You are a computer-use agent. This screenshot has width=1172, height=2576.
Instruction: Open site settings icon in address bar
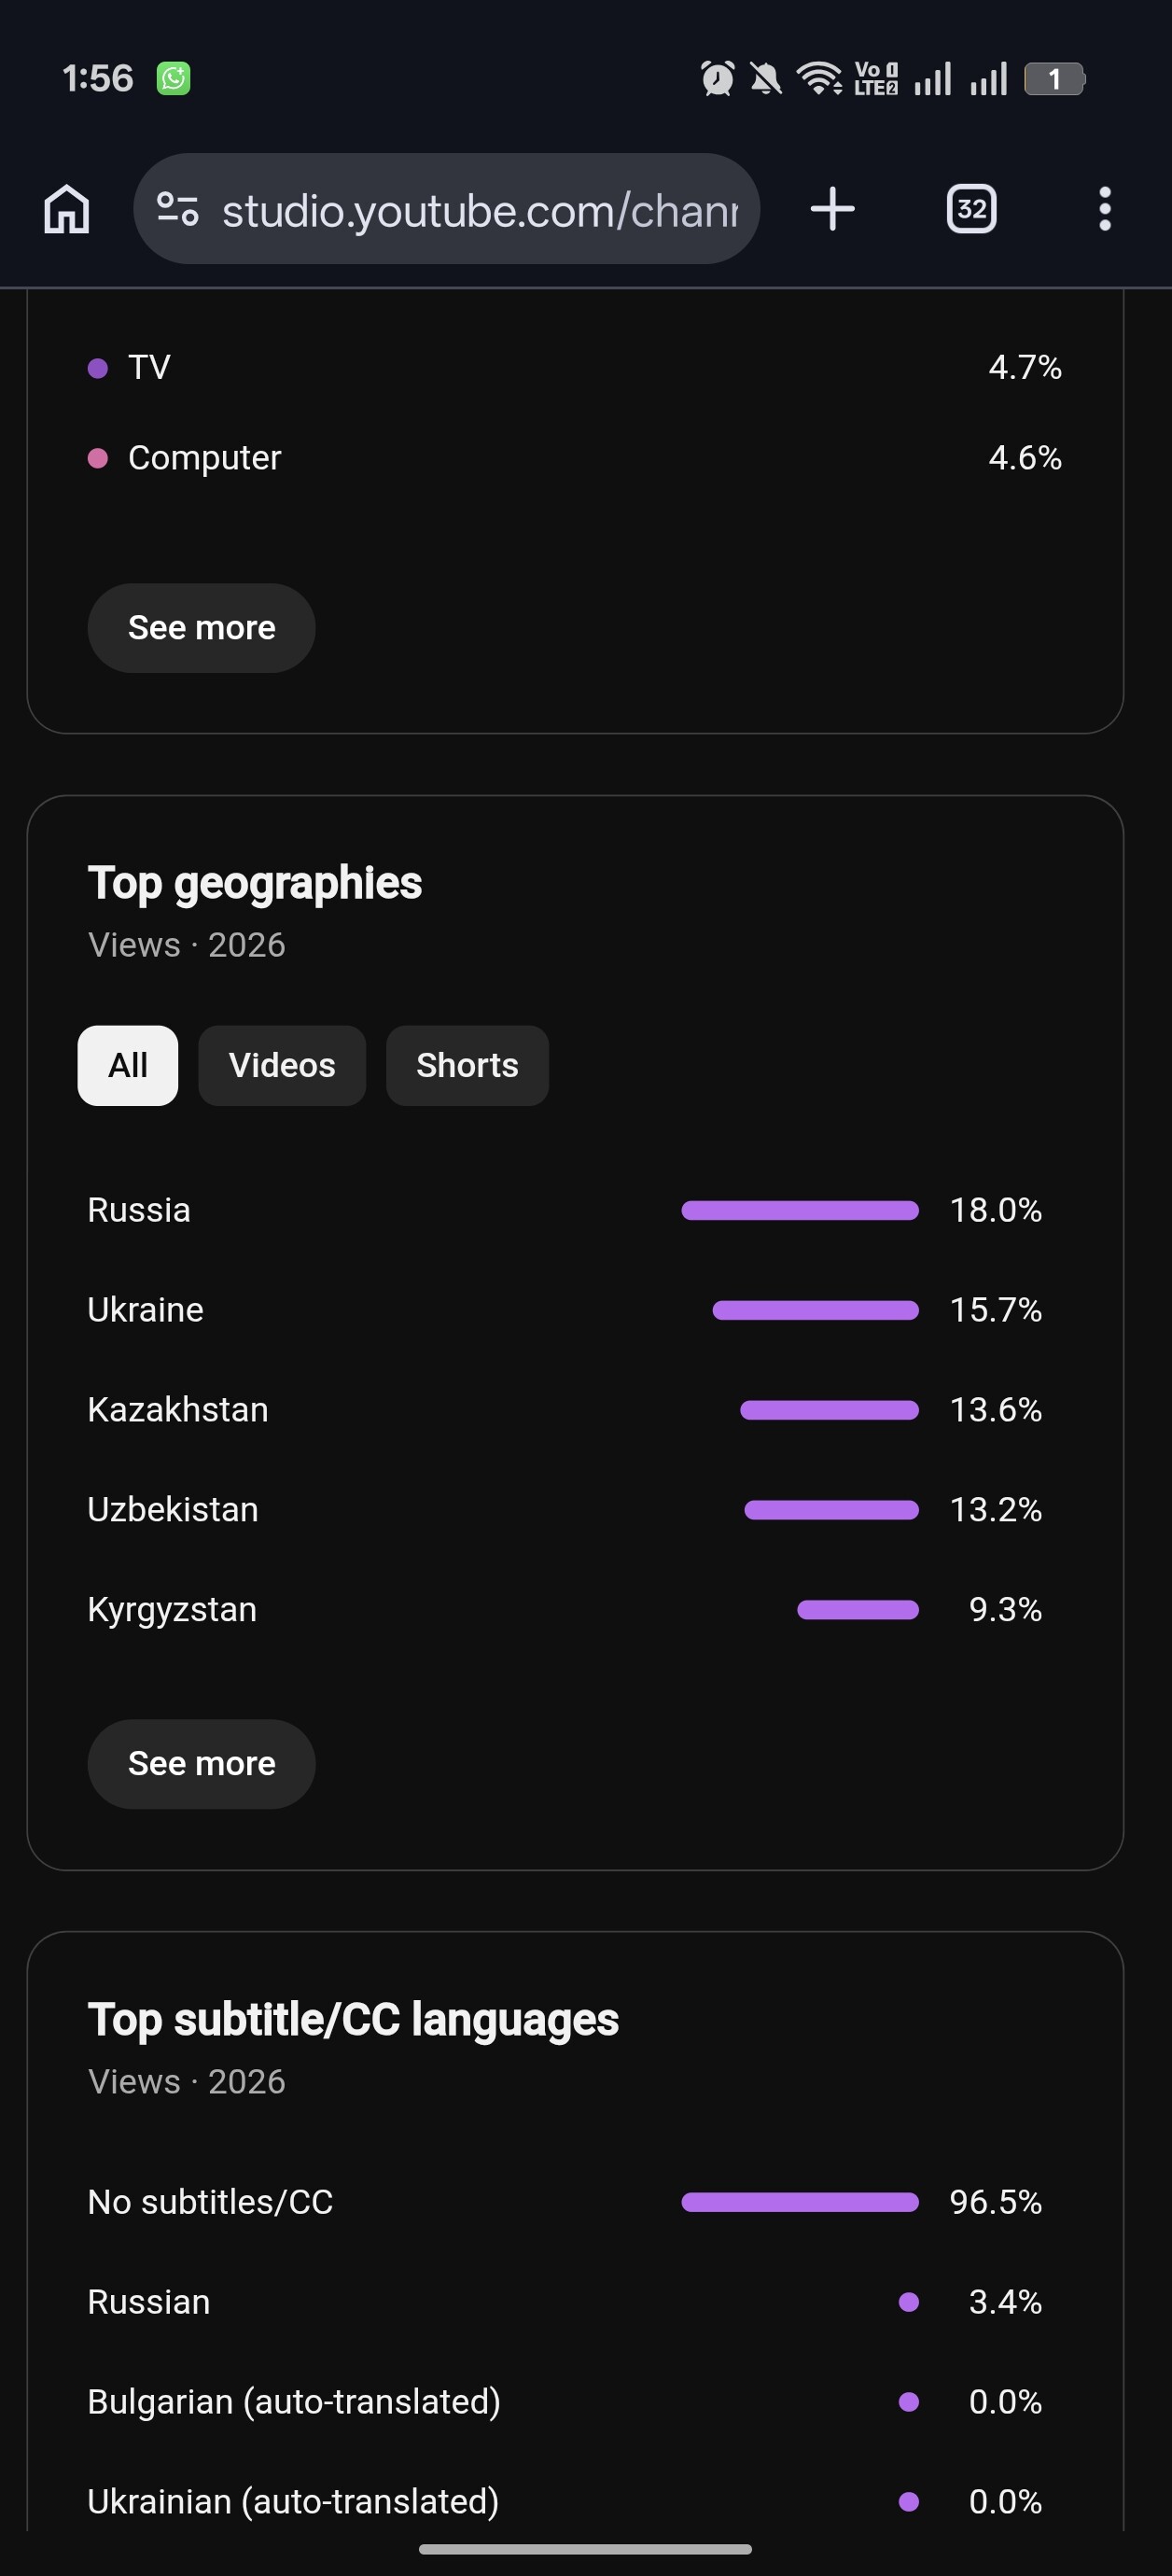point(178,209)
